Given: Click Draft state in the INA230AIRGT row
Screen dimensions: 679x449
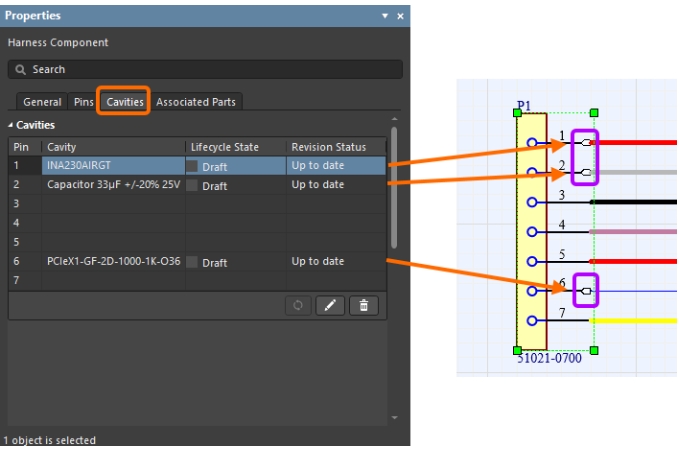Looking at the screenshot, I should coord(214,167).
